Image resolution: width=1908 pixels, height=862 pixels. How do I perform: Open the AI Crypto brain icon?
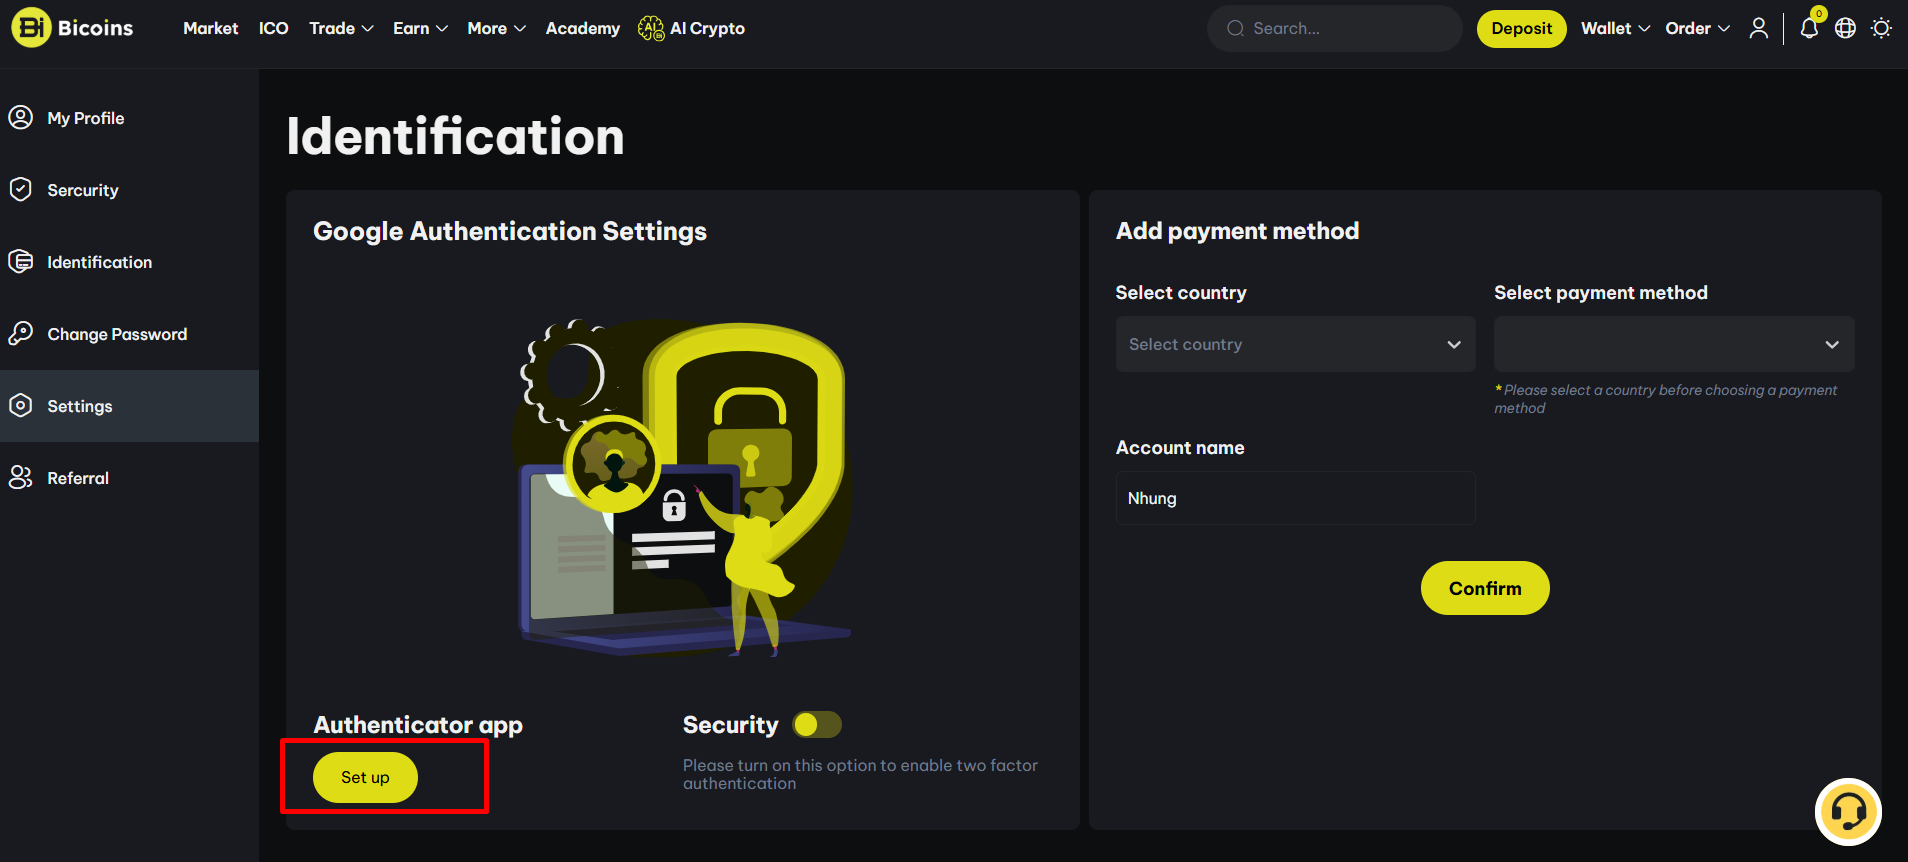651,28
